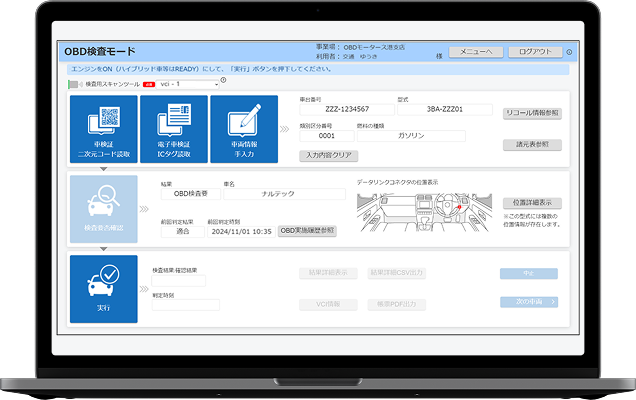The width and height of the screenshot is (636, 400).
Task: Click the 類別区分番号 field 0001
Action: (327, 136)
